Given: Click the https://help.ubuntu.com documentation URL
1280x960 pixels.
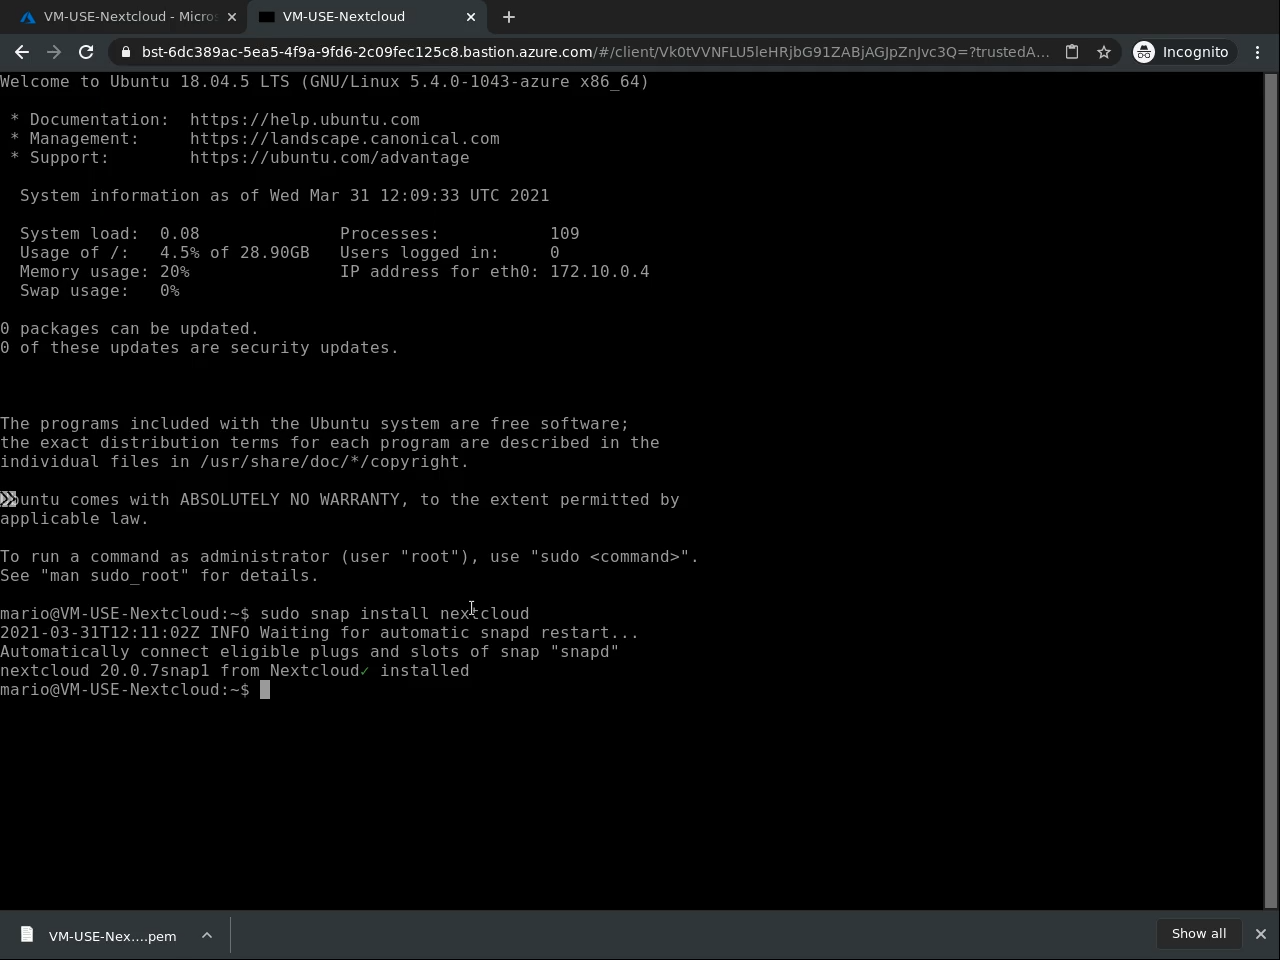Looking at the screenshot, I should (x=305, y=119).
